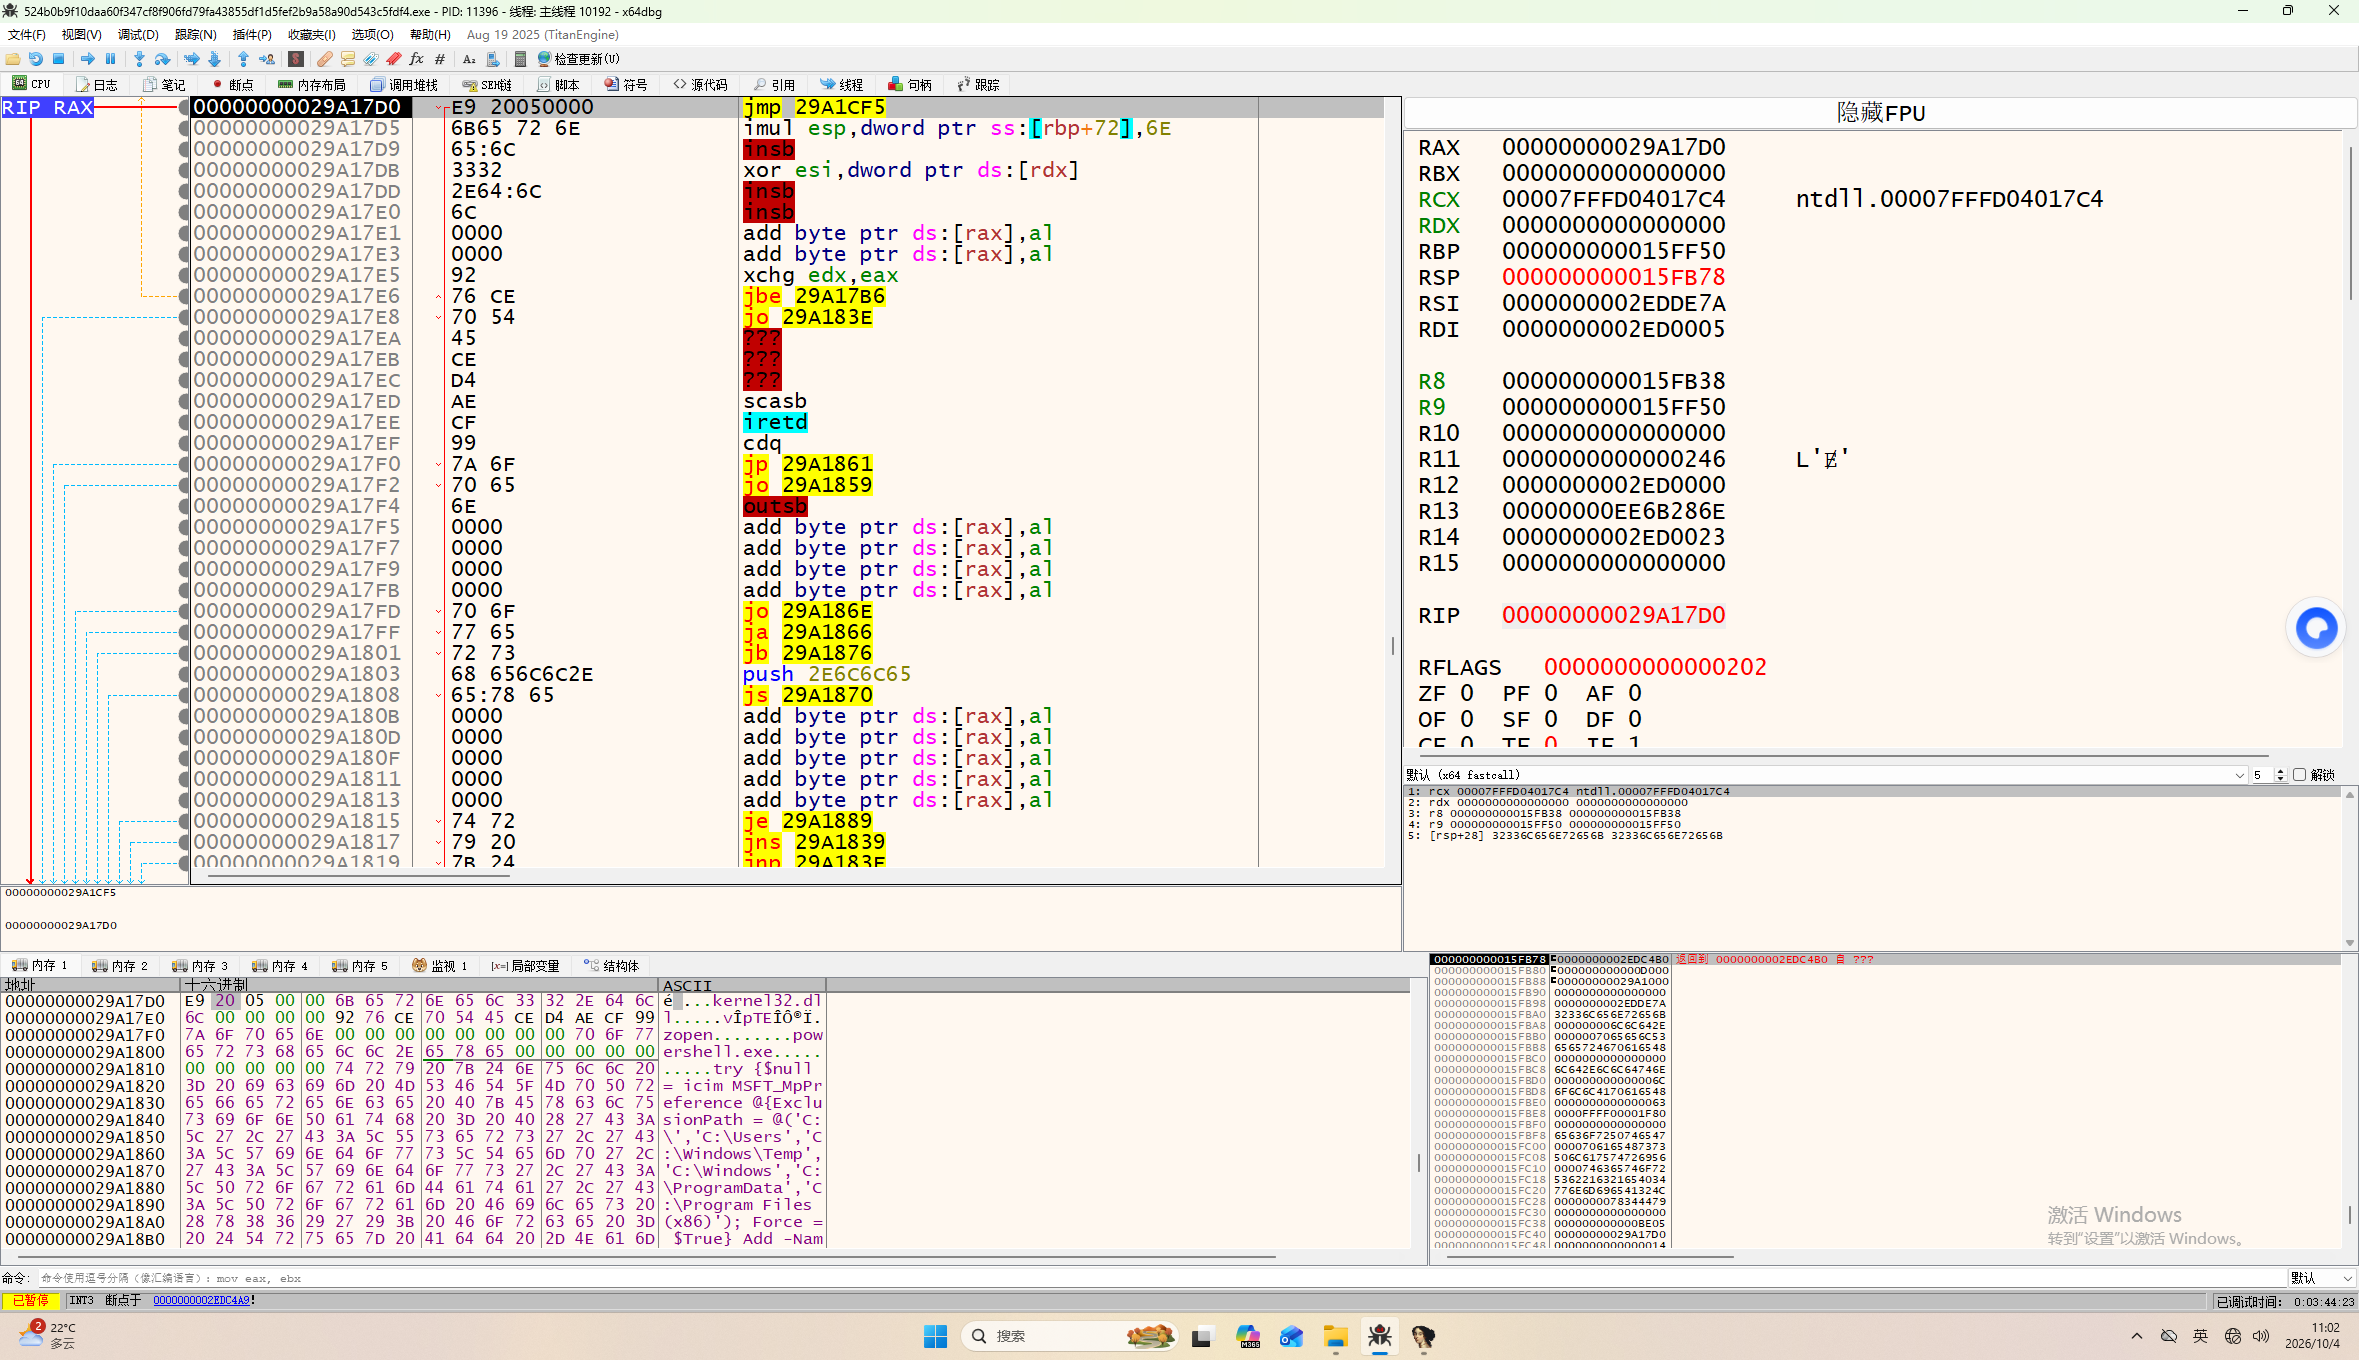Click the stop debugging square icon
This screenshot has width=2359, height=1360.
[59, 59]
